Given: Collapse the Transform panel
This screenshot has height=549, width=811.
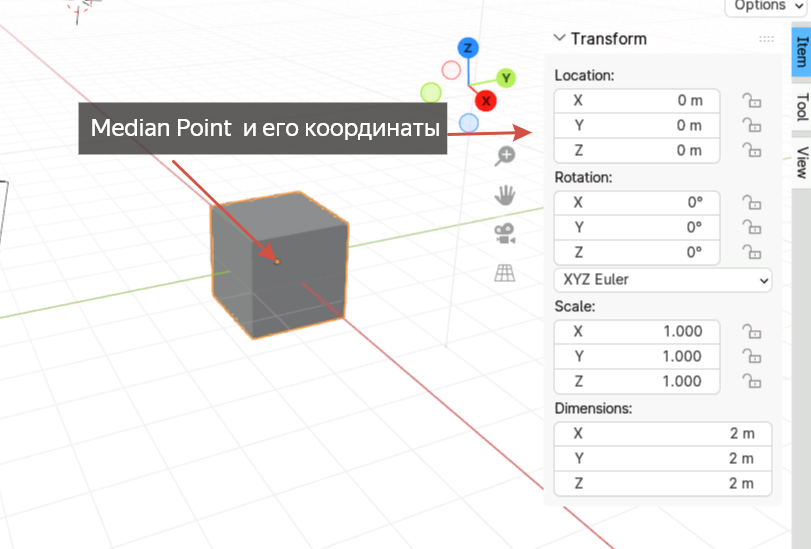Looking at the screenshot, I should [559, 38].
